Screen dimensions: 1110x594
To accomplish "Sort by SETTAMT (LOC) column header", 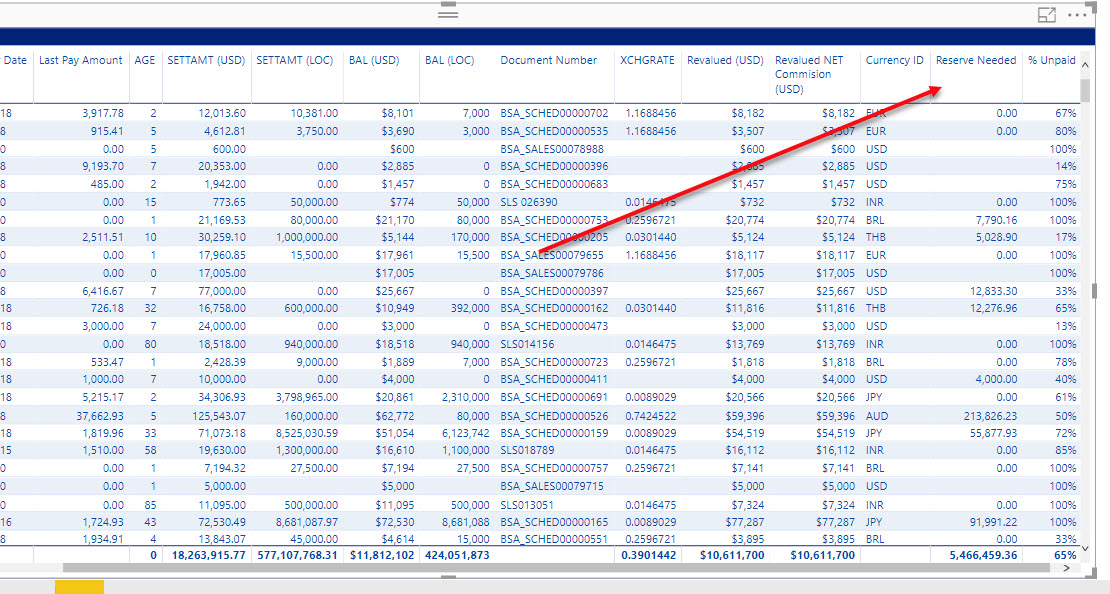I will tap(294, 60).
